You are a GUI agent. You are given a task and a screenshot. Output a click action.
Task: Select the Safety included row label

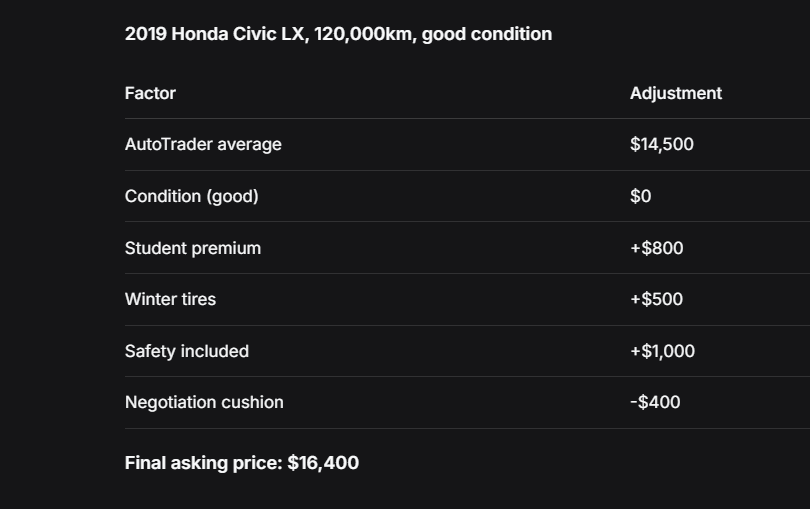pyautogui.click(x=186, y=351)
